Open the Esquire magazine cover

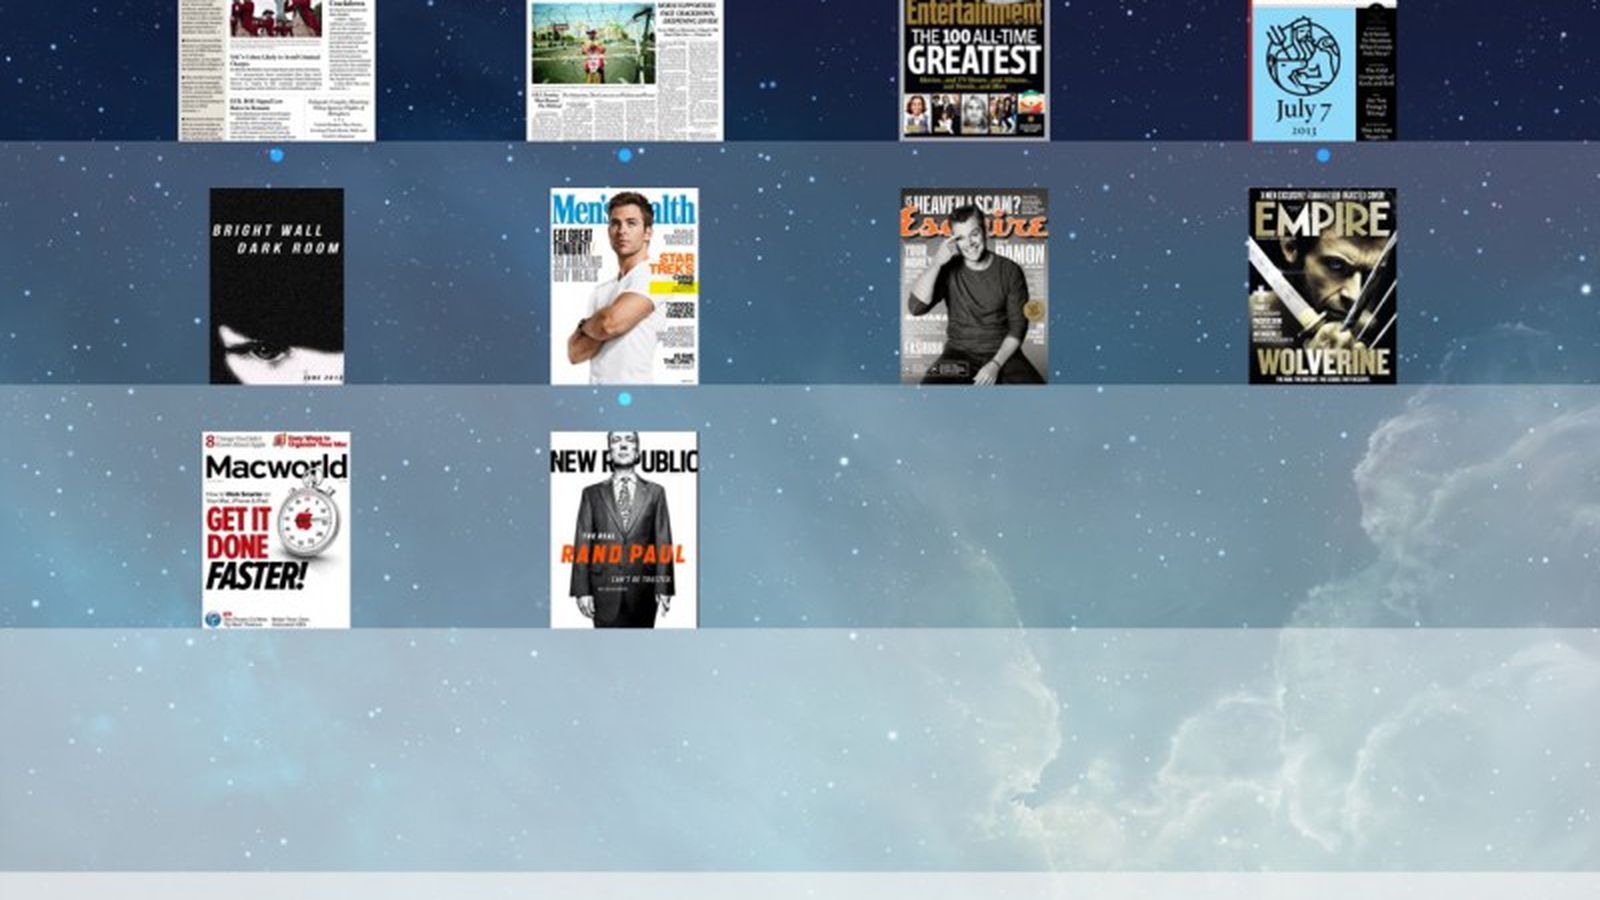[974, 286]
